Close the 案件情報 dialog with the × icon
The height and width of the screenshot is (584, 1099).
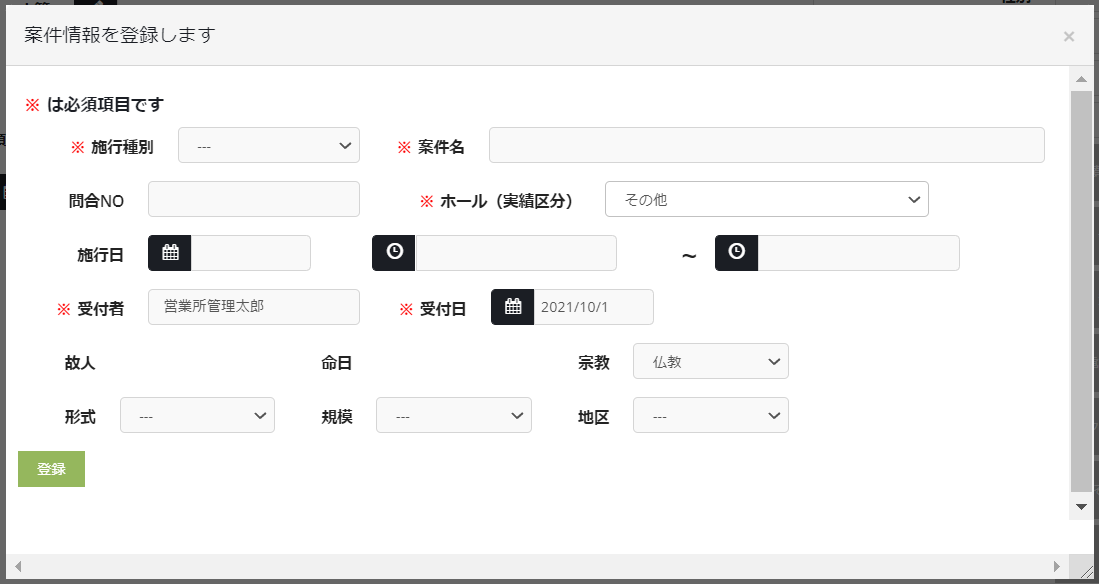1068,37
